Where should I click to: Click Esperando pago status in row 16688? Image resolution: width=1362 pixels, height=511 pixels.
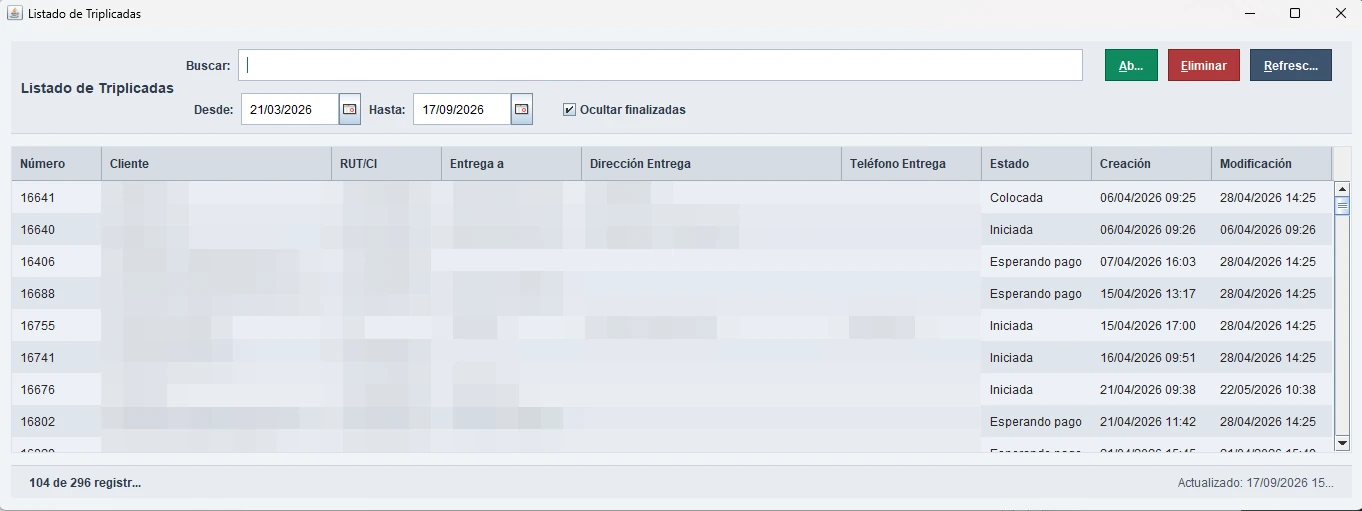pyautogui.click(x=1036, y=294)
